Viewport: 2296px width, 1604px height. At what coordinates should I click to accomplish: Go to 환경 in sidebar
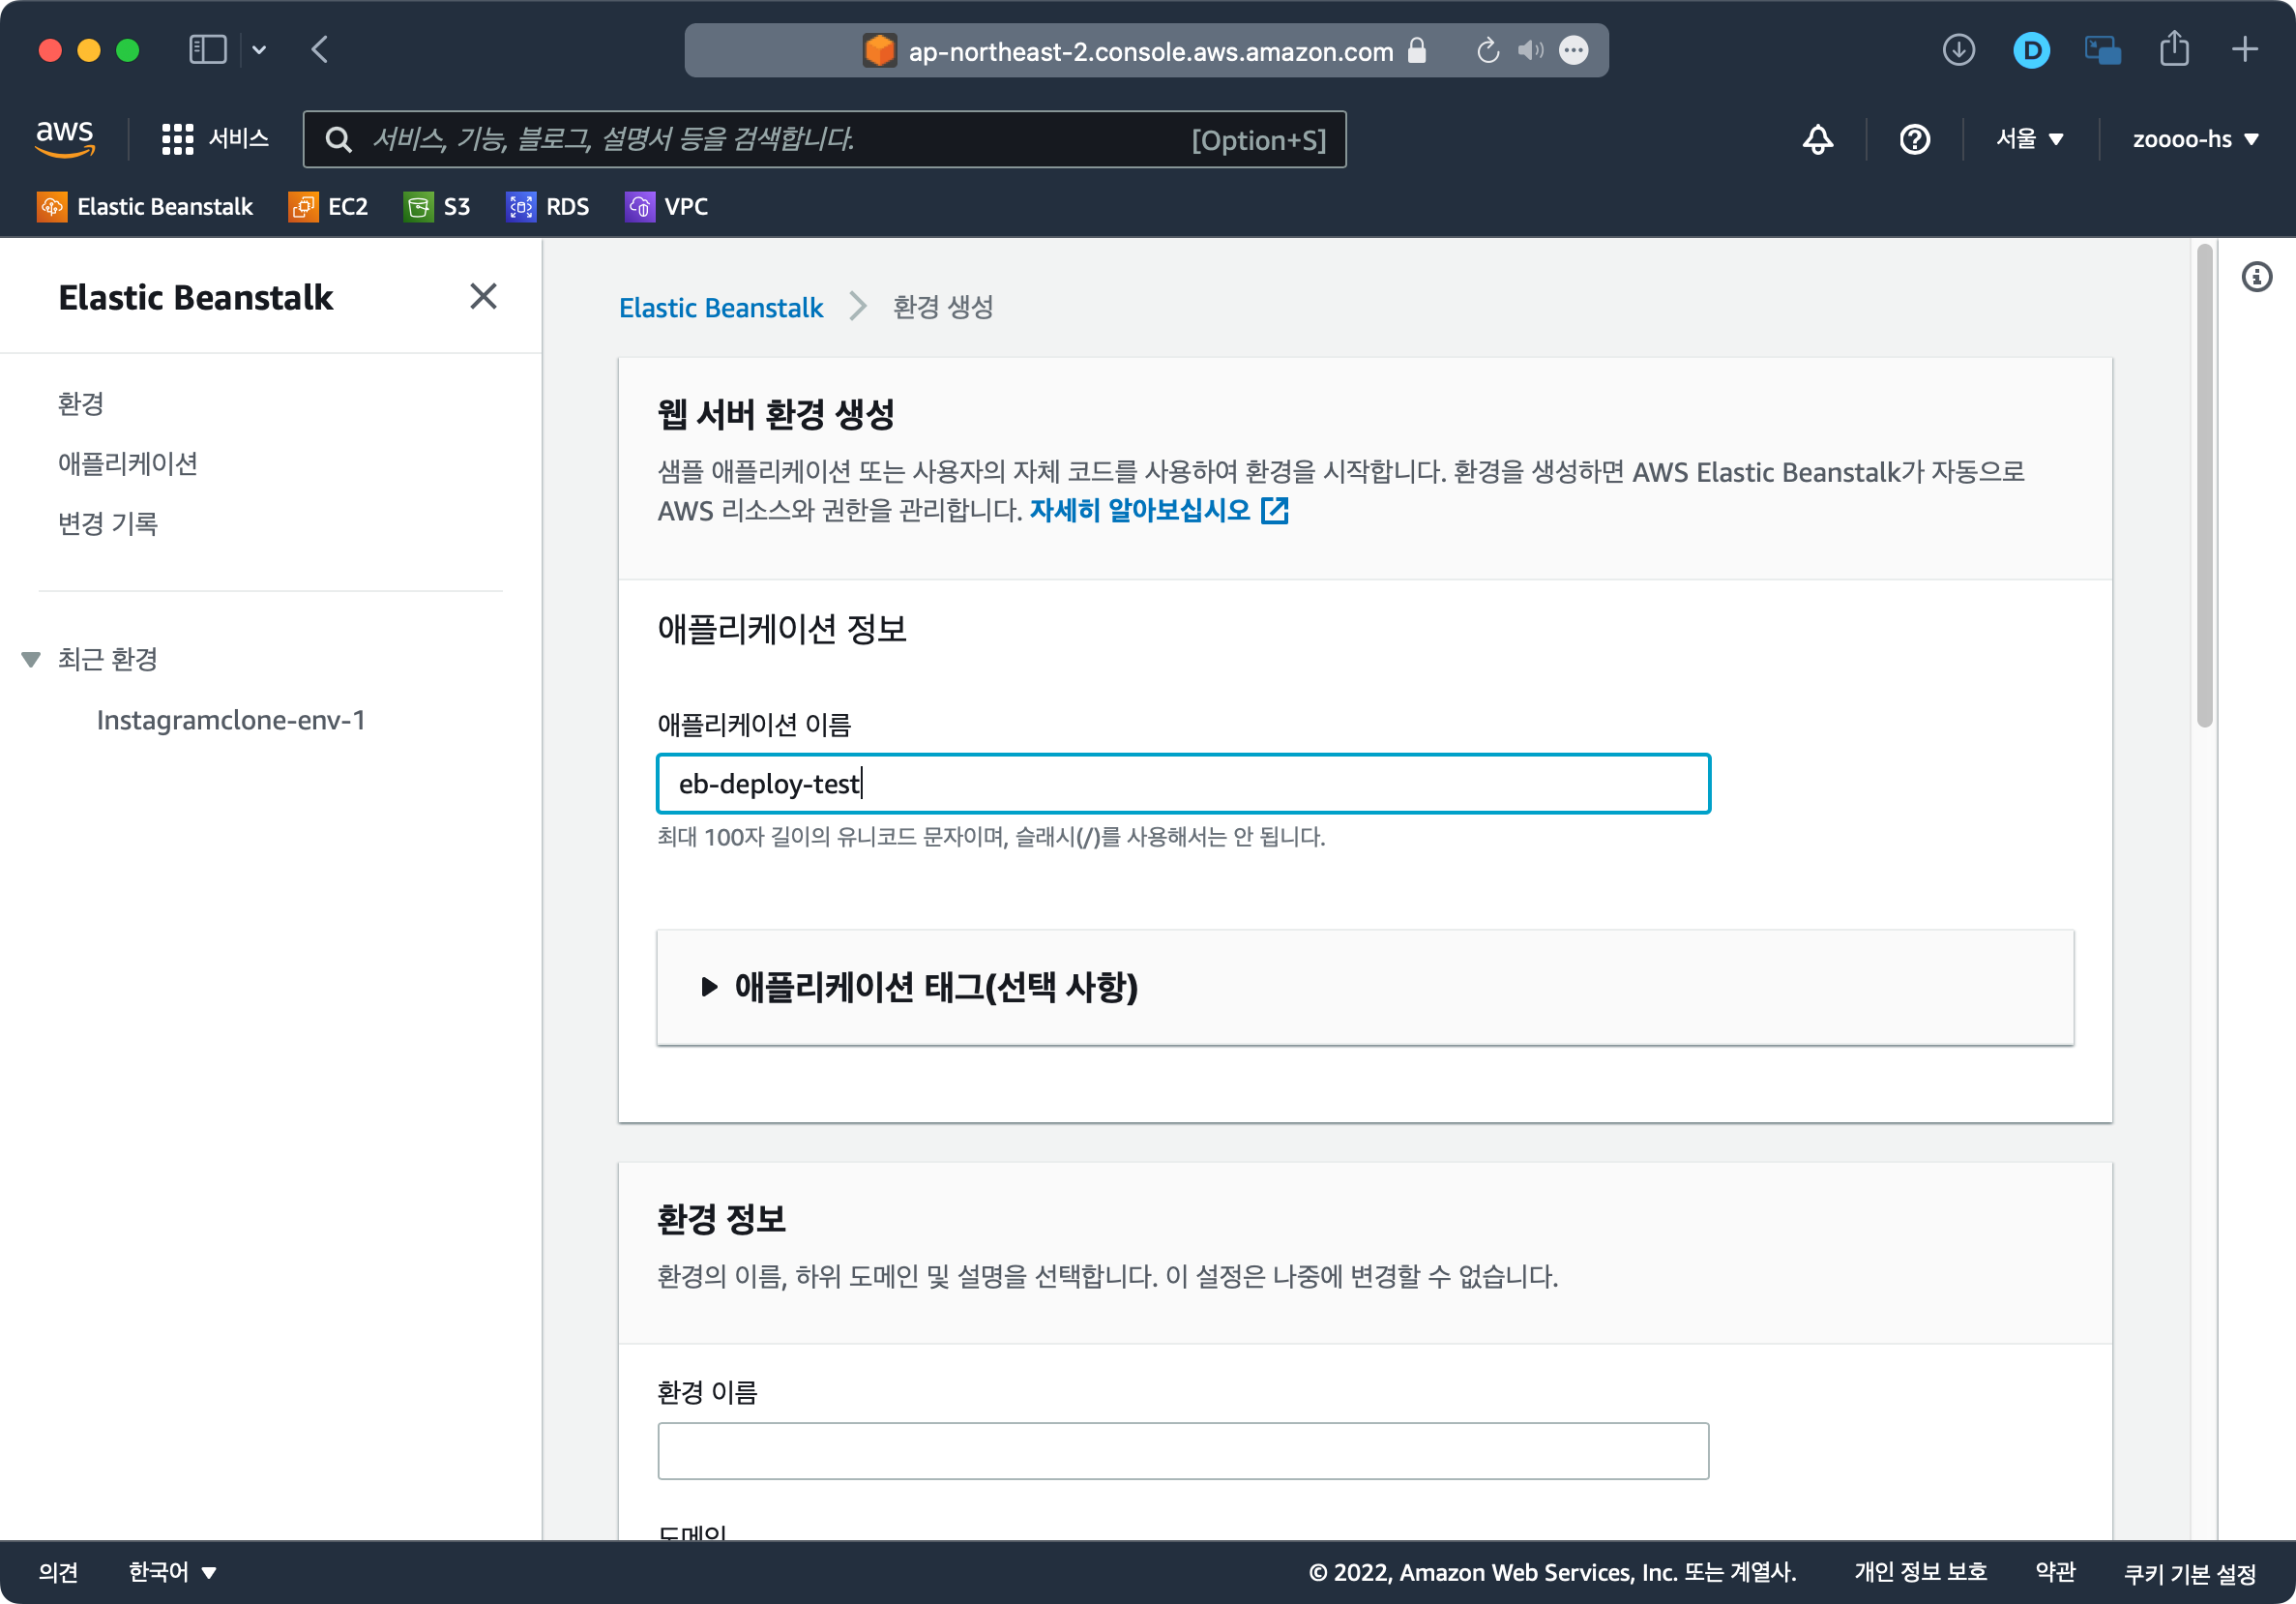point(81,404)
